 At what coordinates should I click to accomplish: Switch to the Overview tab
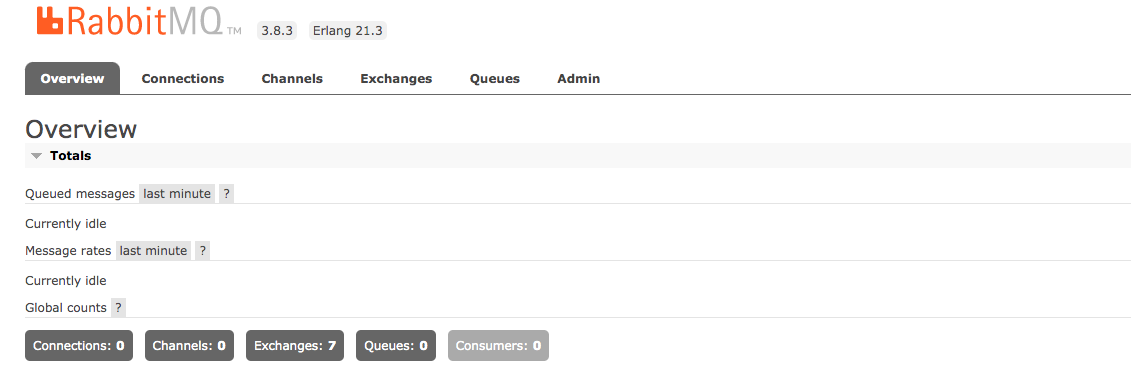click(x=72, y=79)
